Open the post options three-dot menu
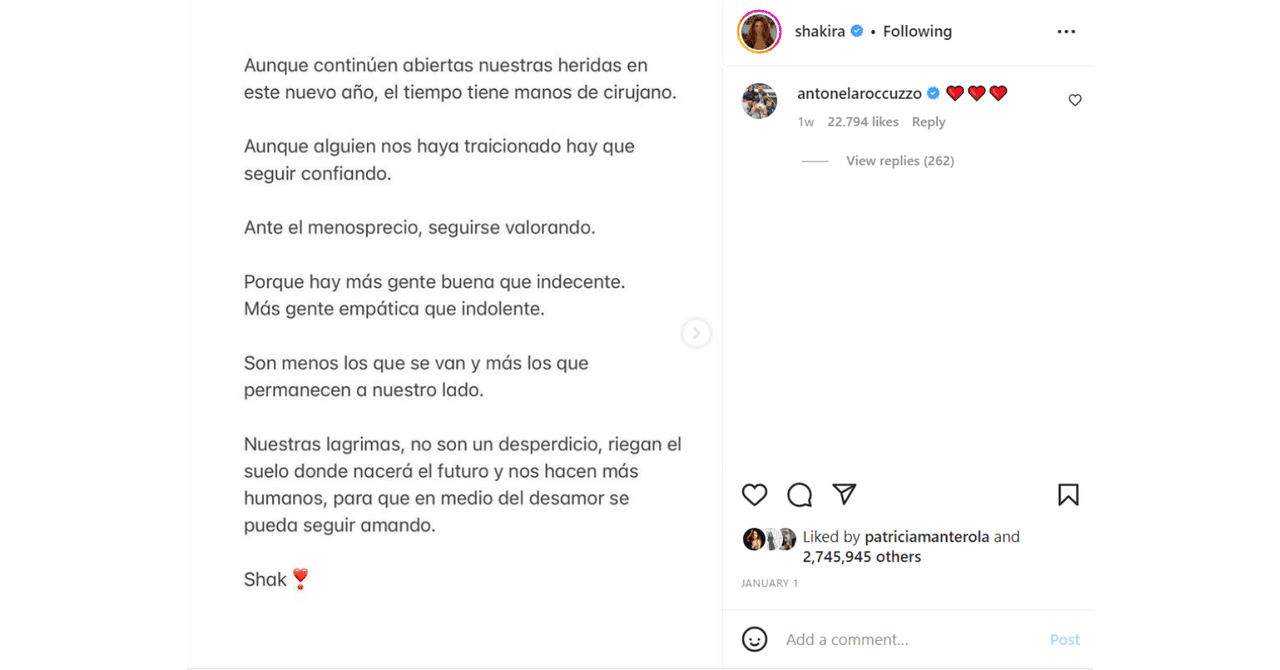This screenshot has width=1280, height=670. click(1066, 31)
